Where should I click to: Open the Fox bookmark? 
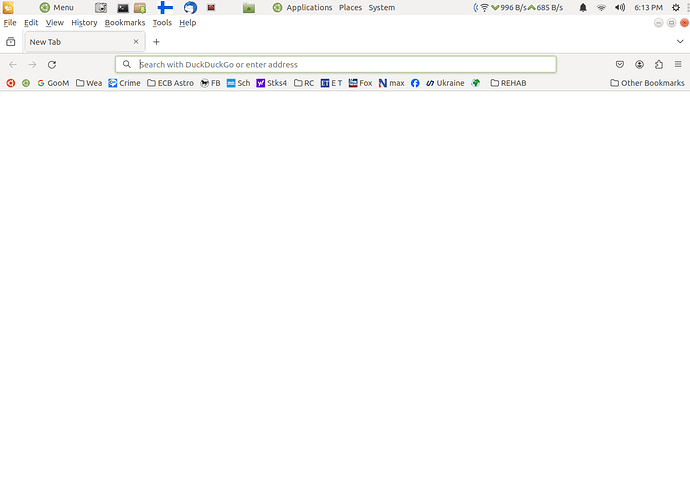coord(360,83)
